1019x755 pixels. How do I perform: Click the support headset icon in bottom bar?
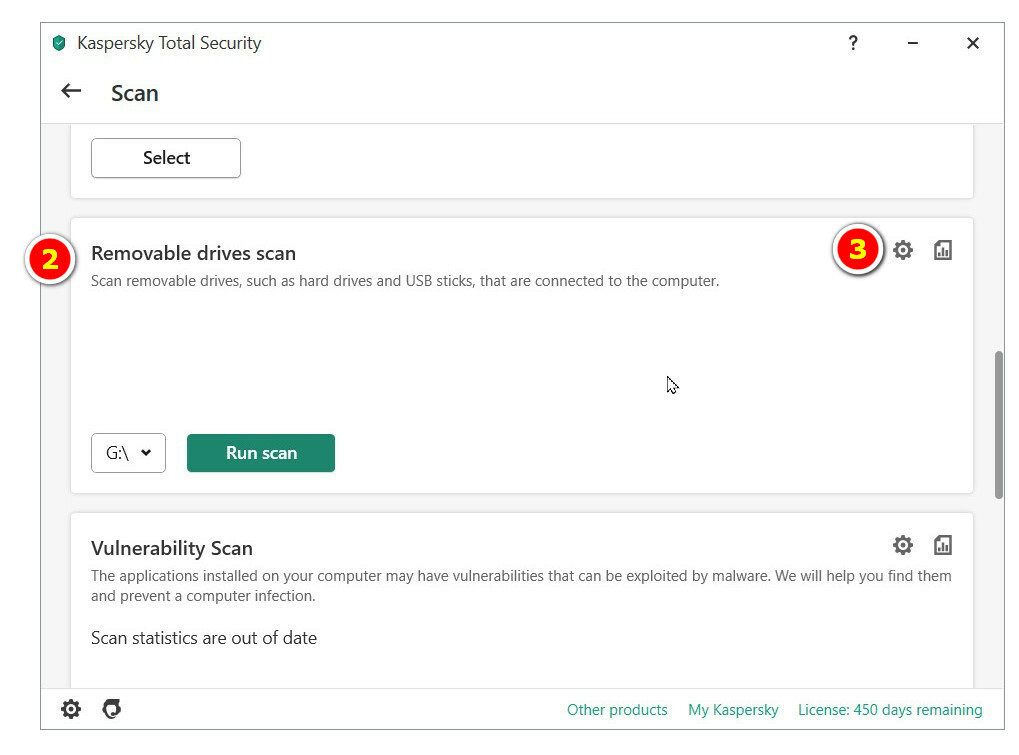point(112,709)
